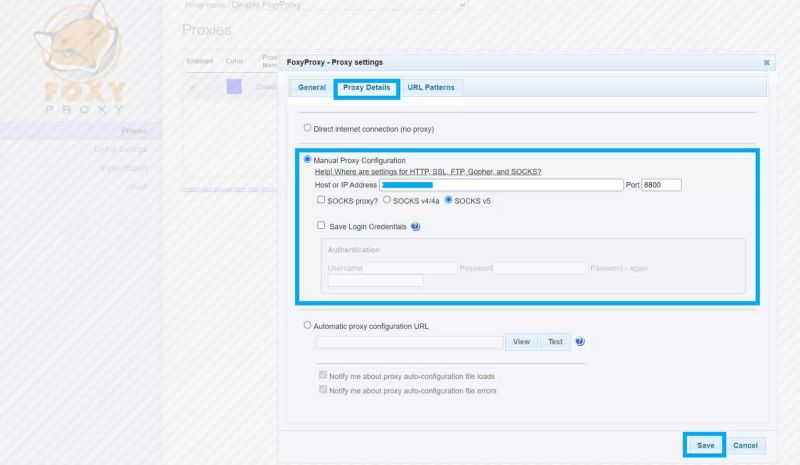Save the proxy settings
The image size is (800, 465).
(705, 445)
